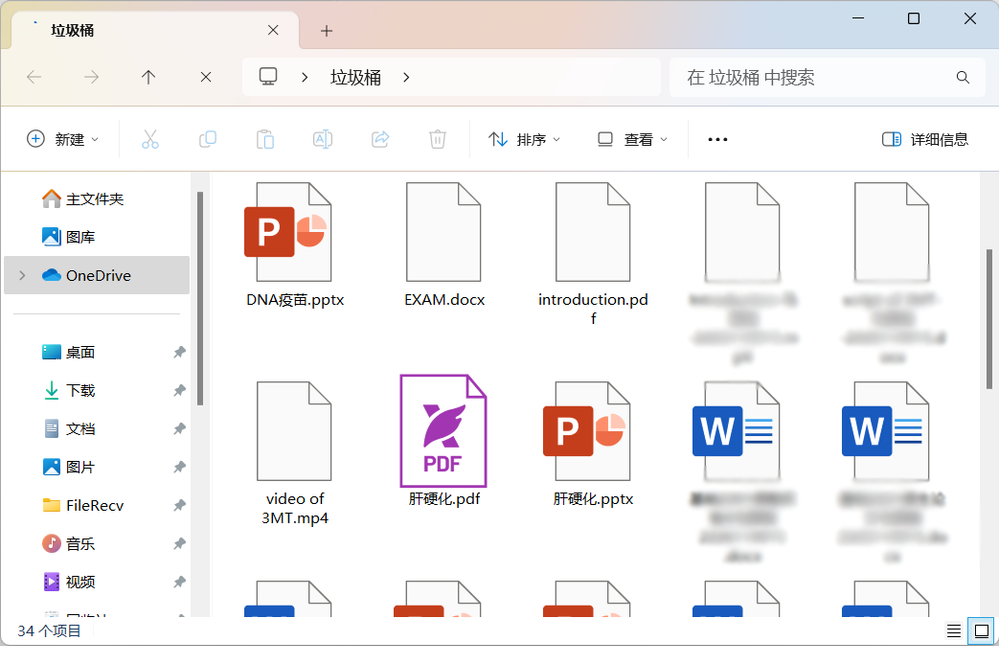999x646 pixels.
Task: Go back with the left arrow
Action: click(34, 78)
